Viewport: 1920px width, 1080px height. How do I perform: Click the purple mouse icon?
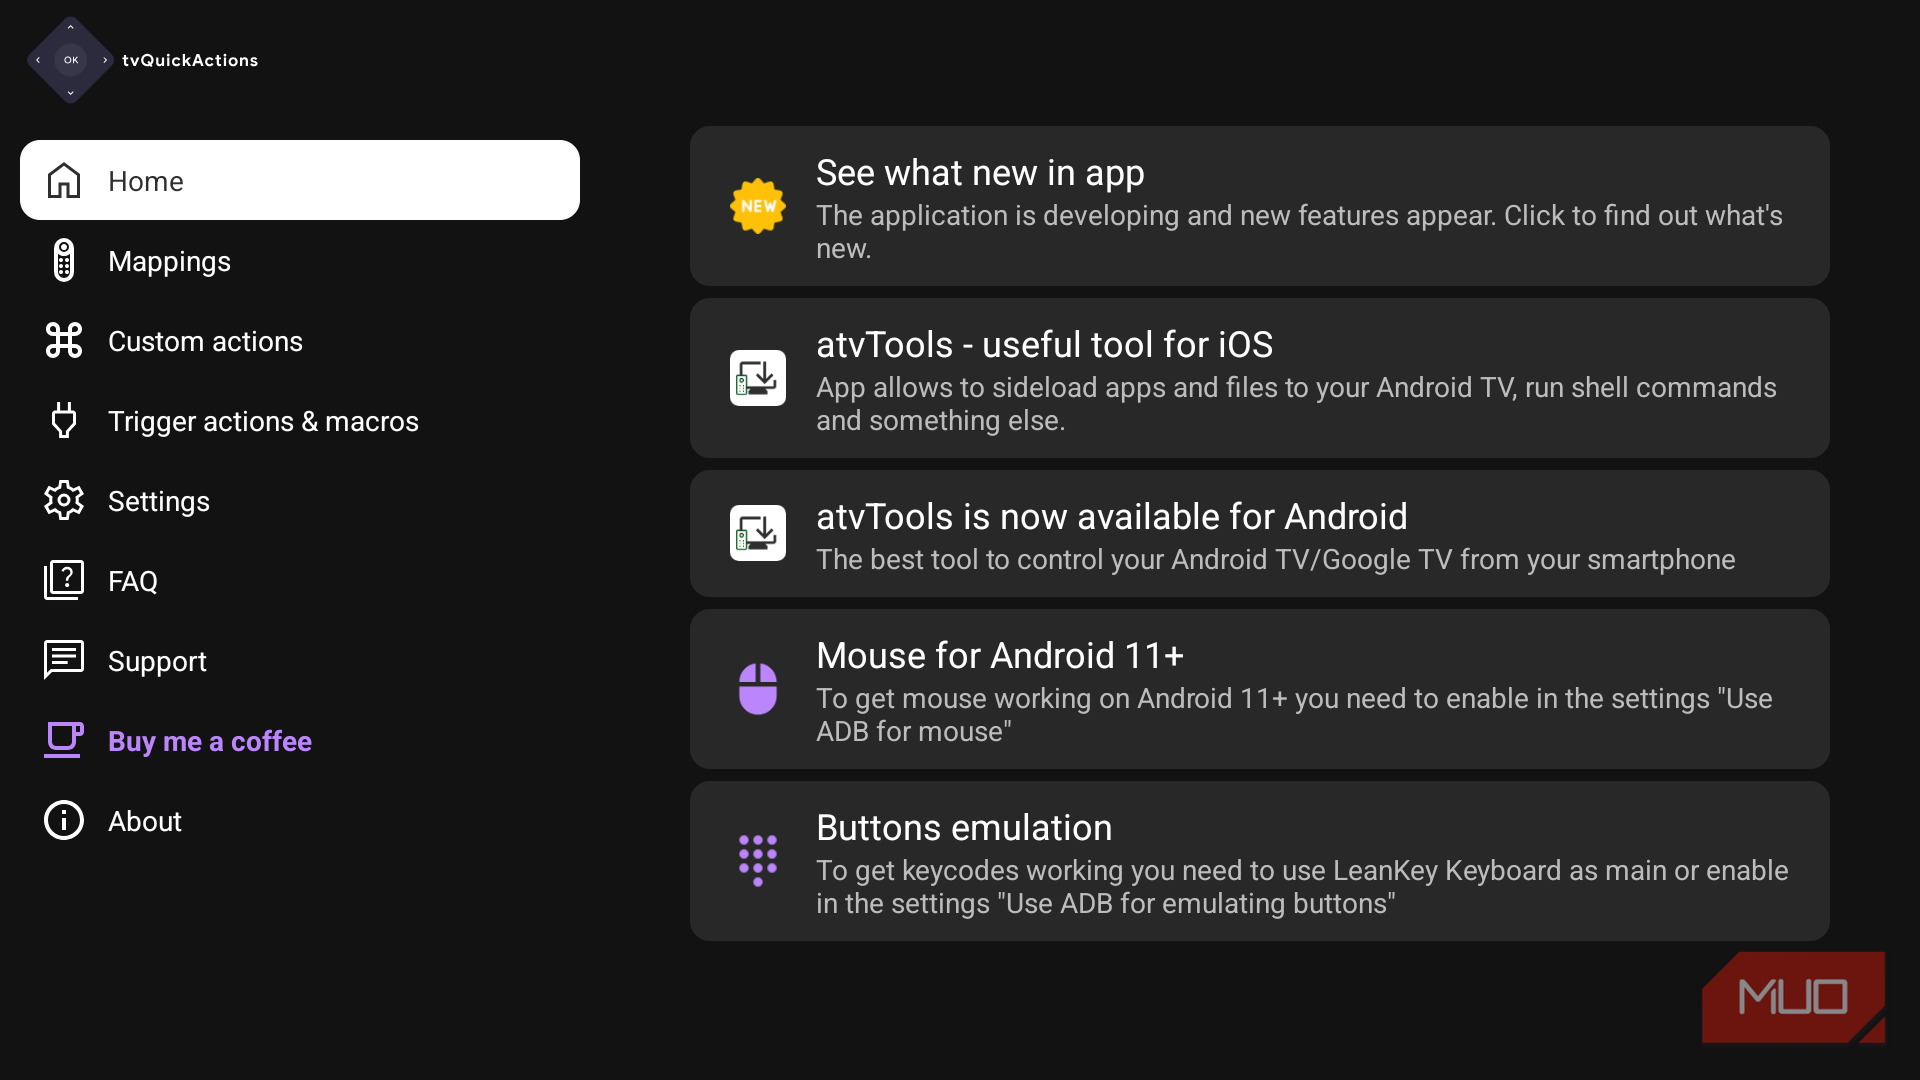coord(758,689)
